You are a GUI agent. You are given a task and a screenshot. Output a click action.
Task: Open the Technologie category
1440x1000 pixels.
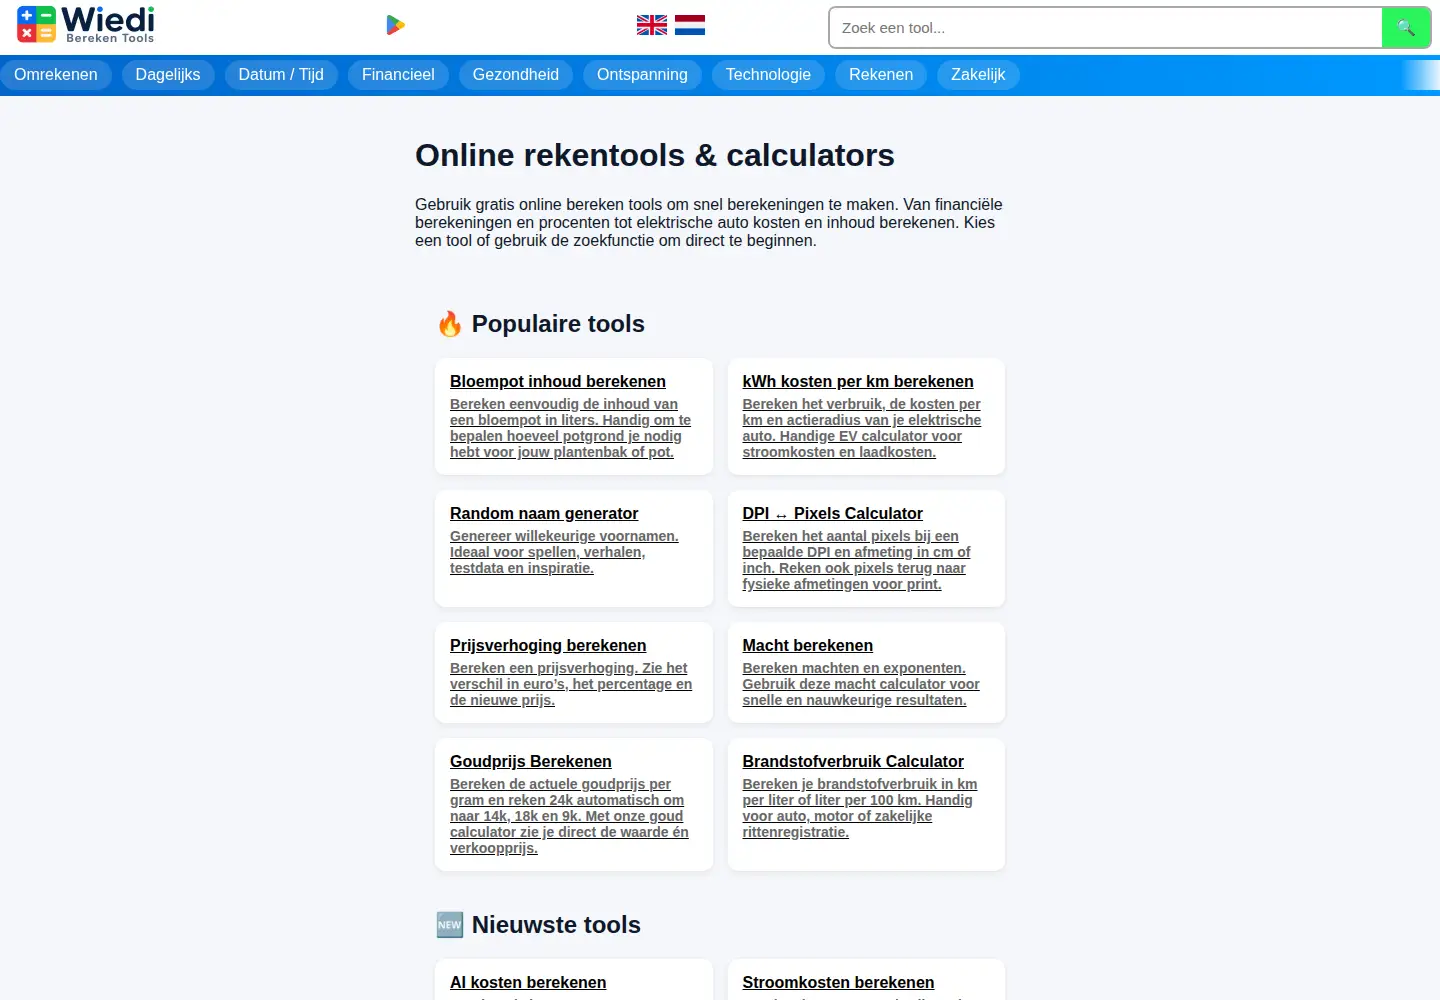pos(768,75)
